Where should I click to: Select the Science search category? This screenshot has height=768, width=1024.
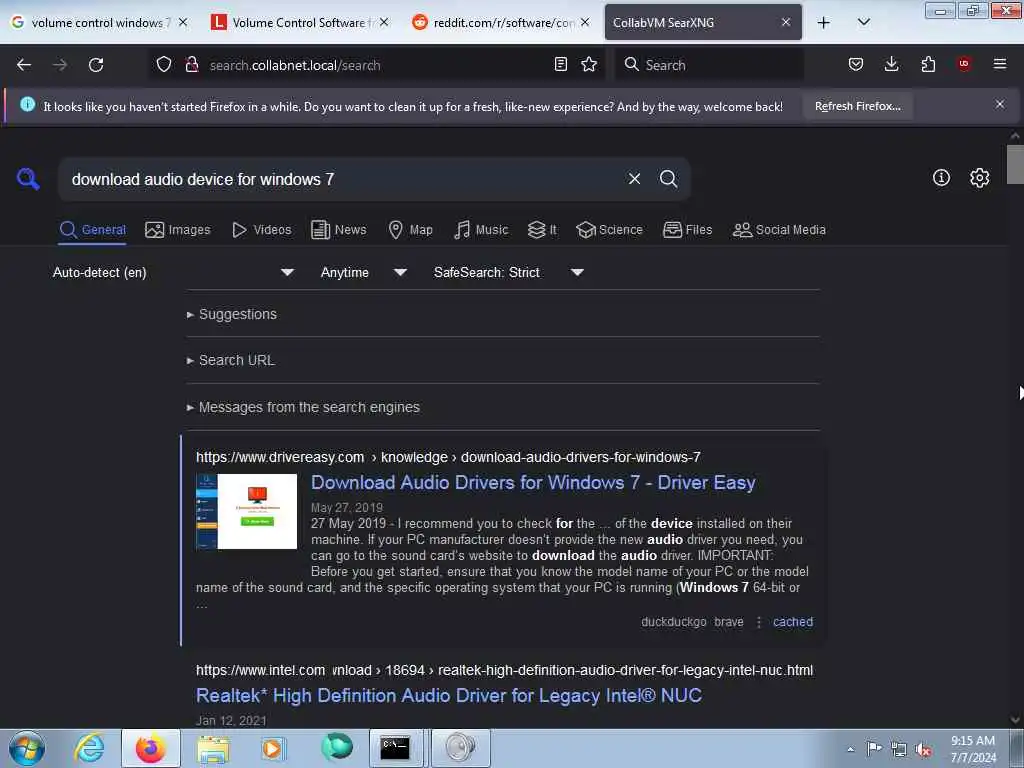(609, 230)
